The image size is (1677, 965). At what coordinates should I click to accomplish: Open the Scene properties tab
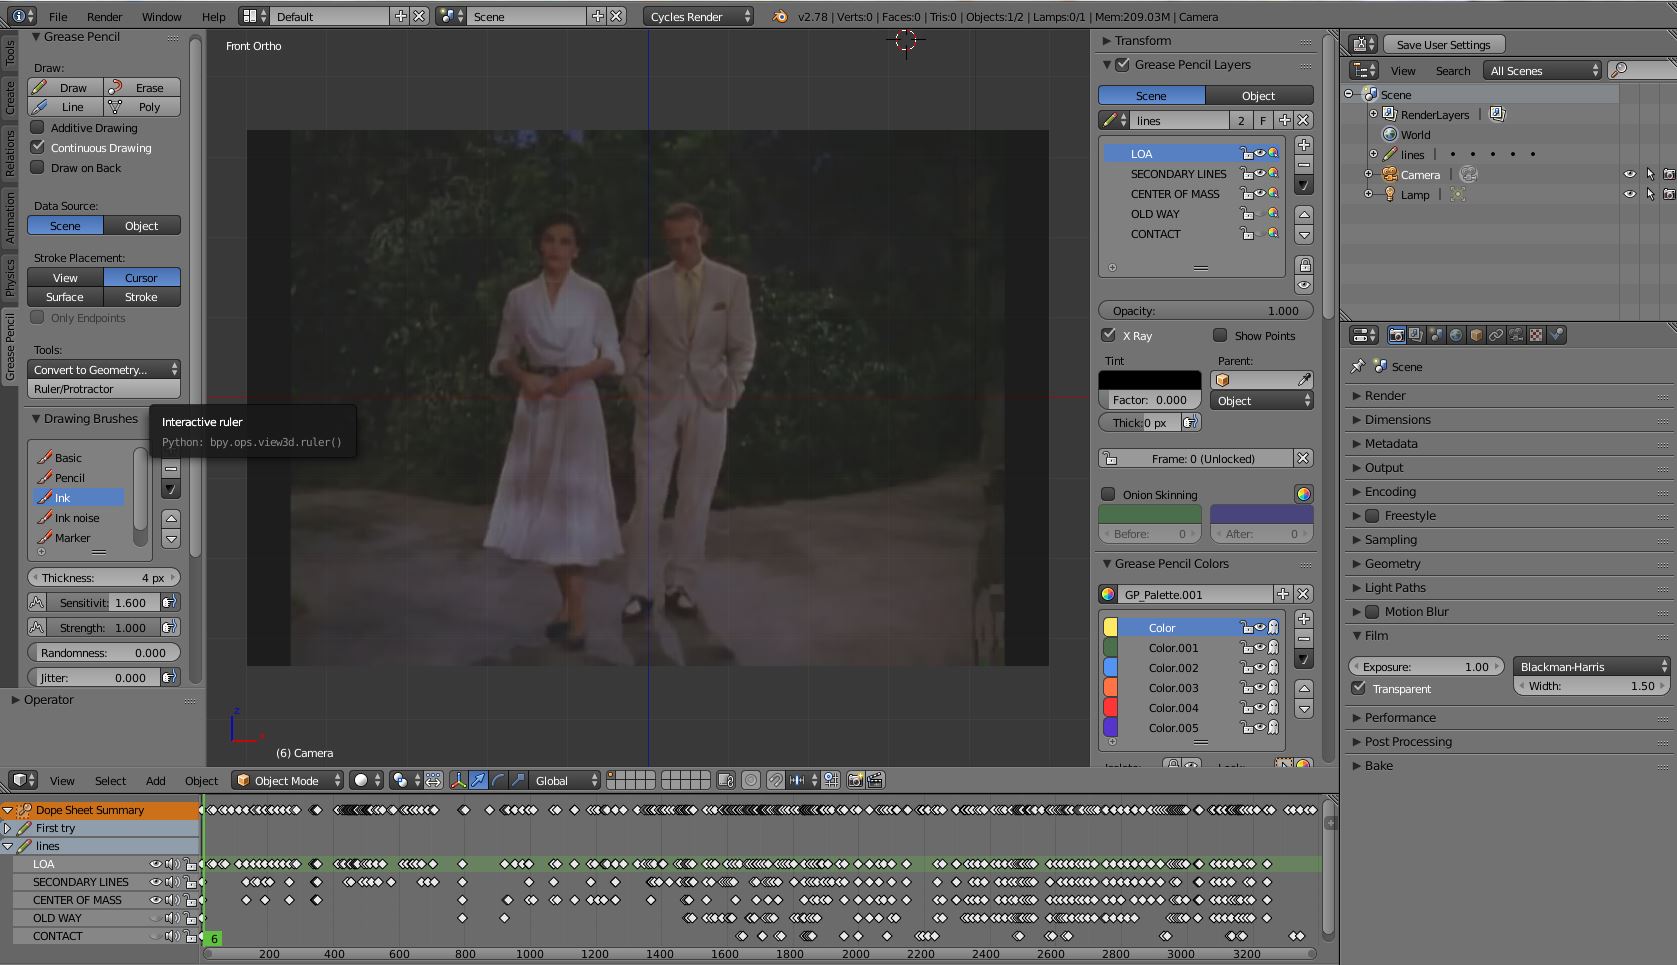(1436, 335)
